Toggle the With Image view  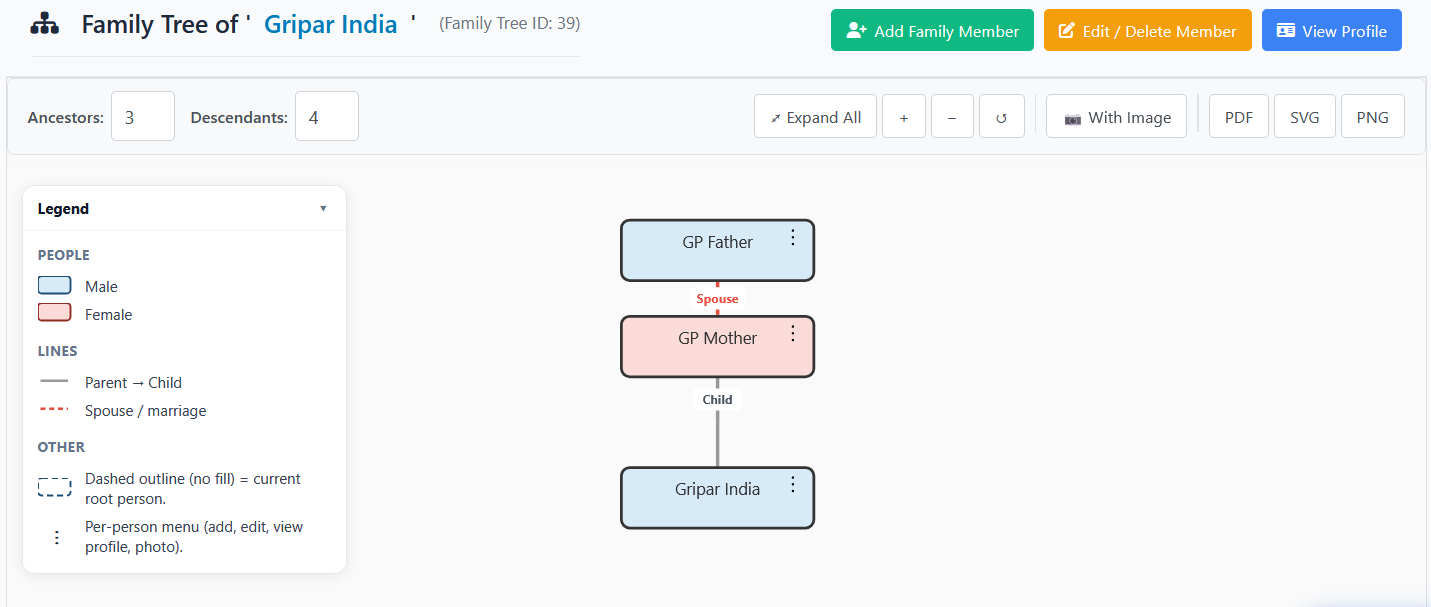point(1116,117)
